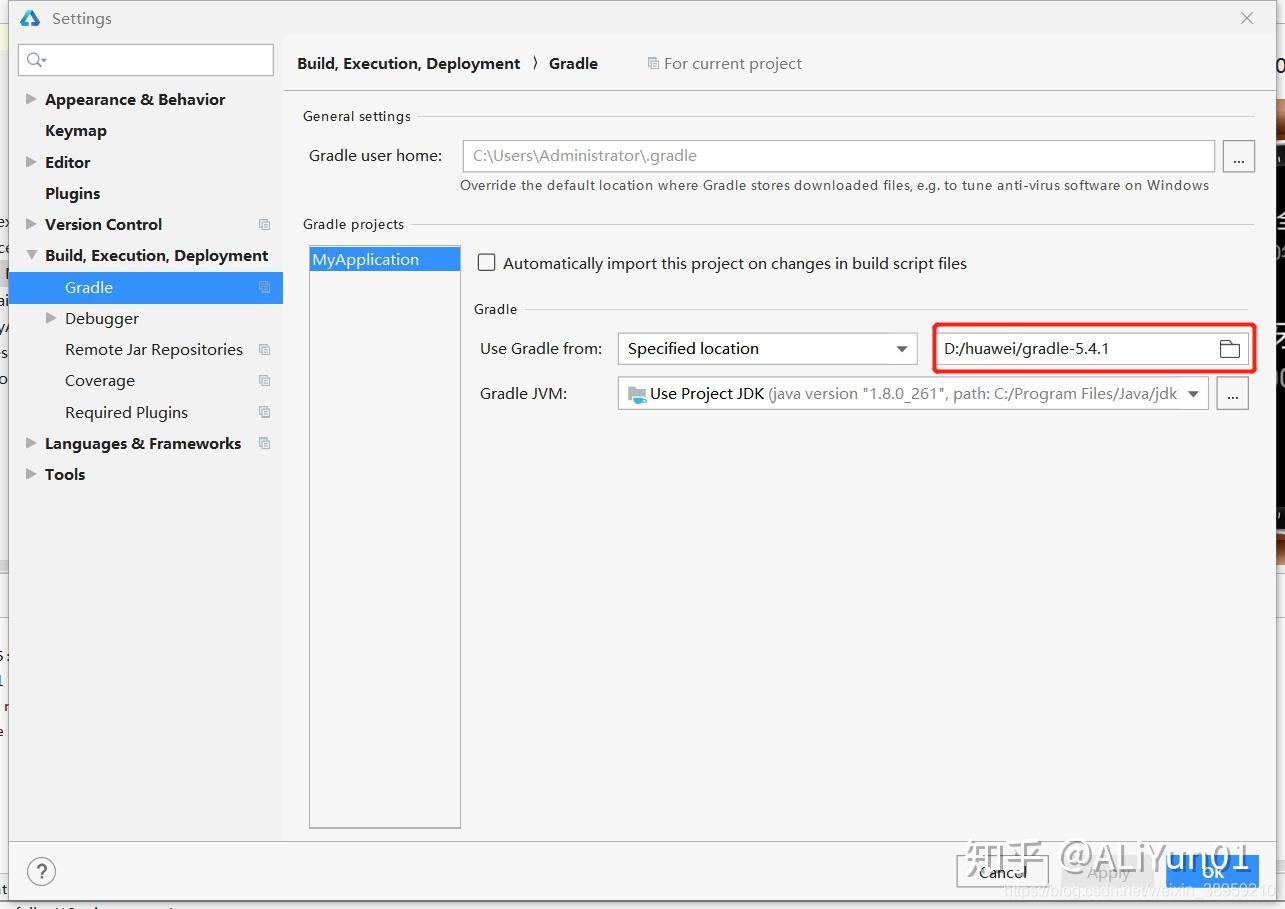The image size is (1285, 909).
Task: Click the OK button
Action: pyautogui.click(x=1212, y=872)
